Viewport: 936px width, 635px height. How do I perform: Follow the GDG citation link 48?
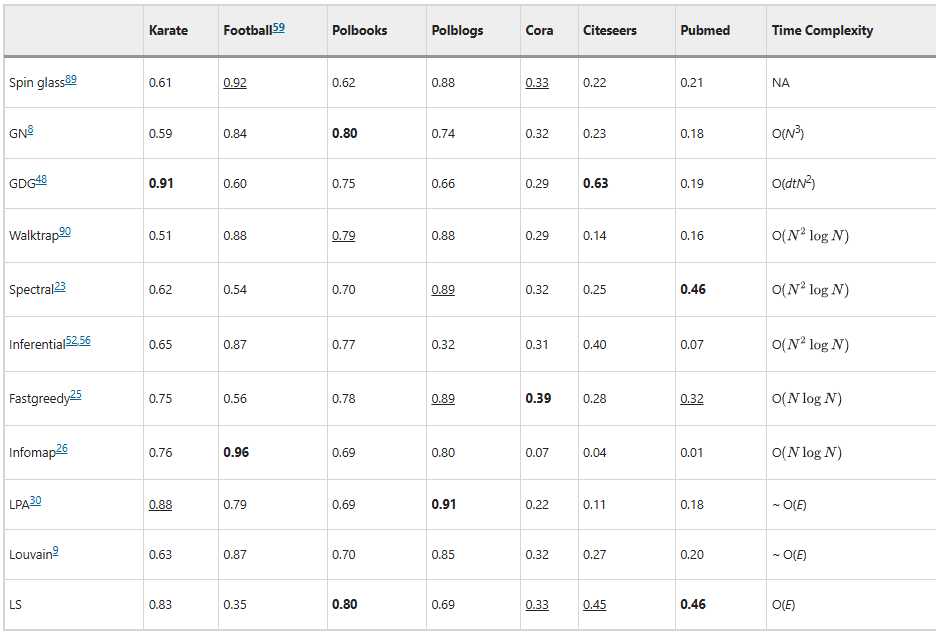pos(41,181)
